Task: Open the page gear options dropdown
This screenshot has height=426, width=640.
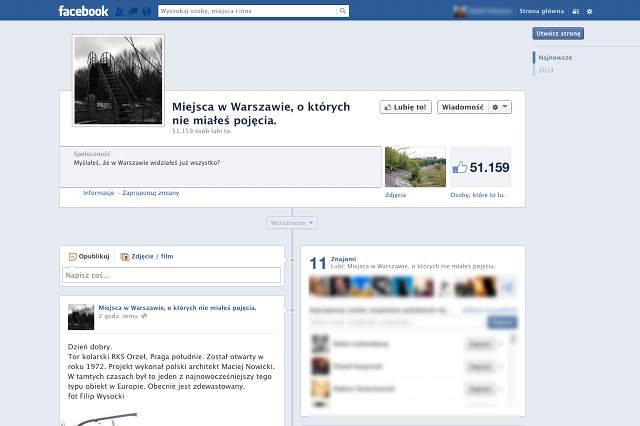Action: 500,107
